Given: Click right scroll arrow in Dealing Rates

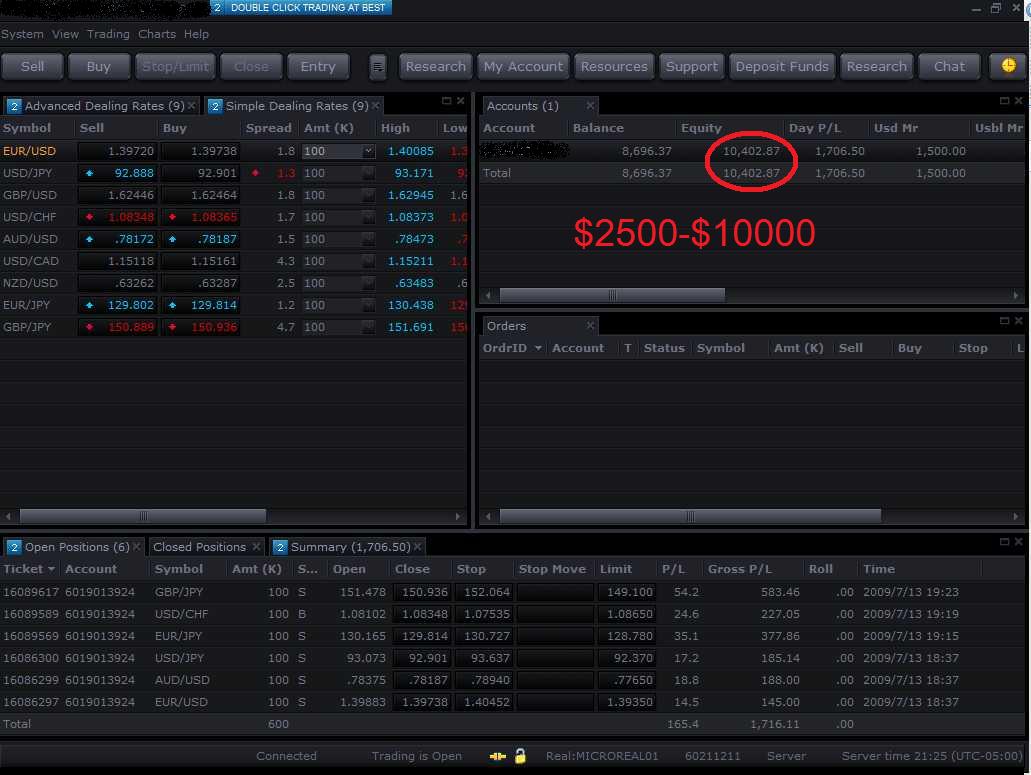Looking at the screenshot, I should (x=458, y=516).
